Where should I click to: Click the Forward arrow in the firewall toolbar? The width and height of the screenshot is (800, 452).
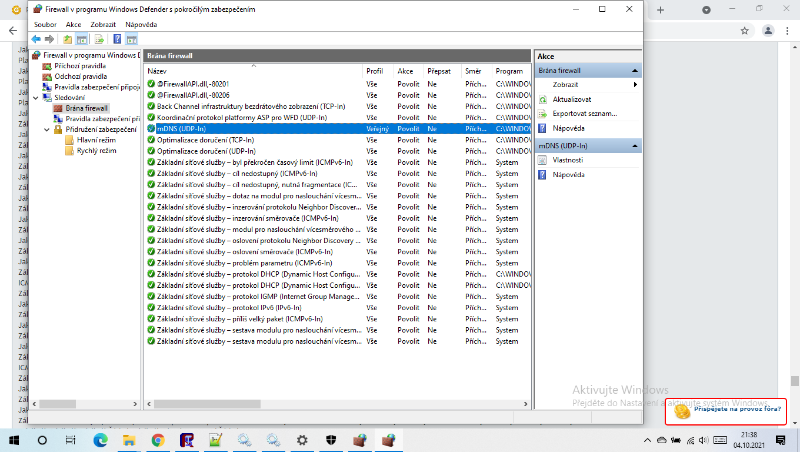coord(49,39)
